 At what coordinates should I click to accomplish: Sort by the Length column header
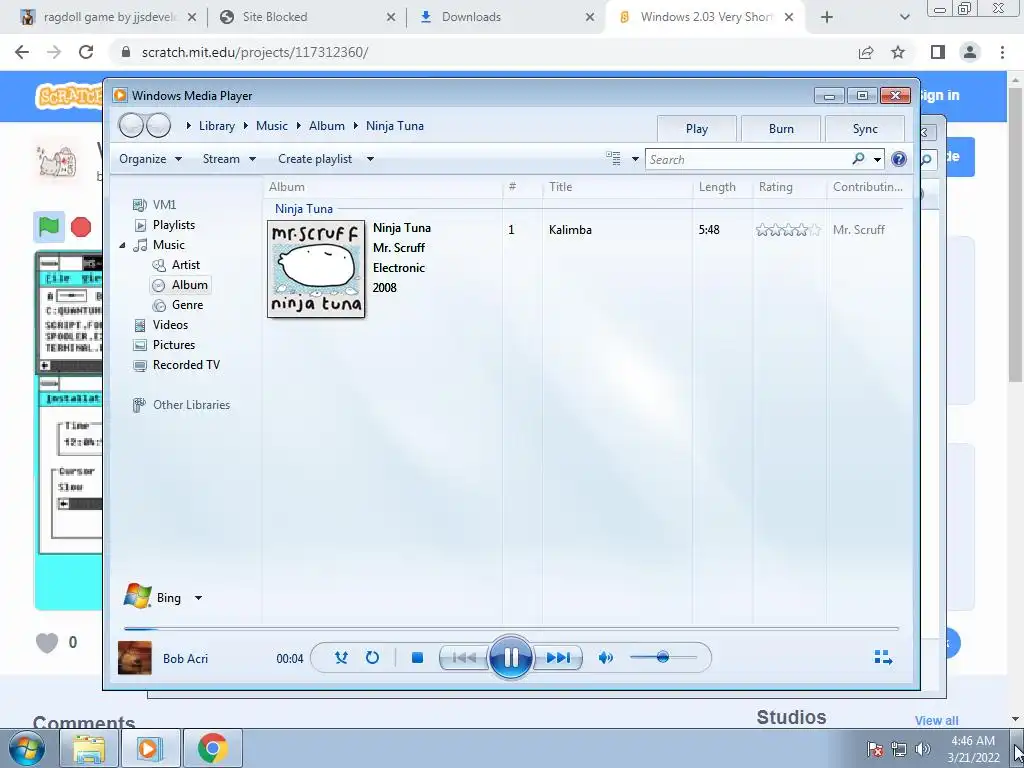pyautogui.click(x=717, y=187)
